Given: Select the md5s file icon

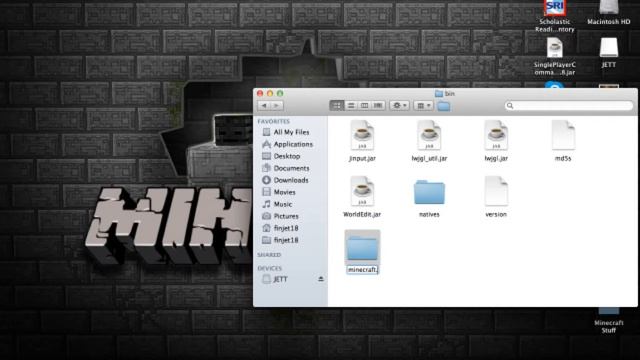Looking at the screenshot, I should tap(563, 135).
